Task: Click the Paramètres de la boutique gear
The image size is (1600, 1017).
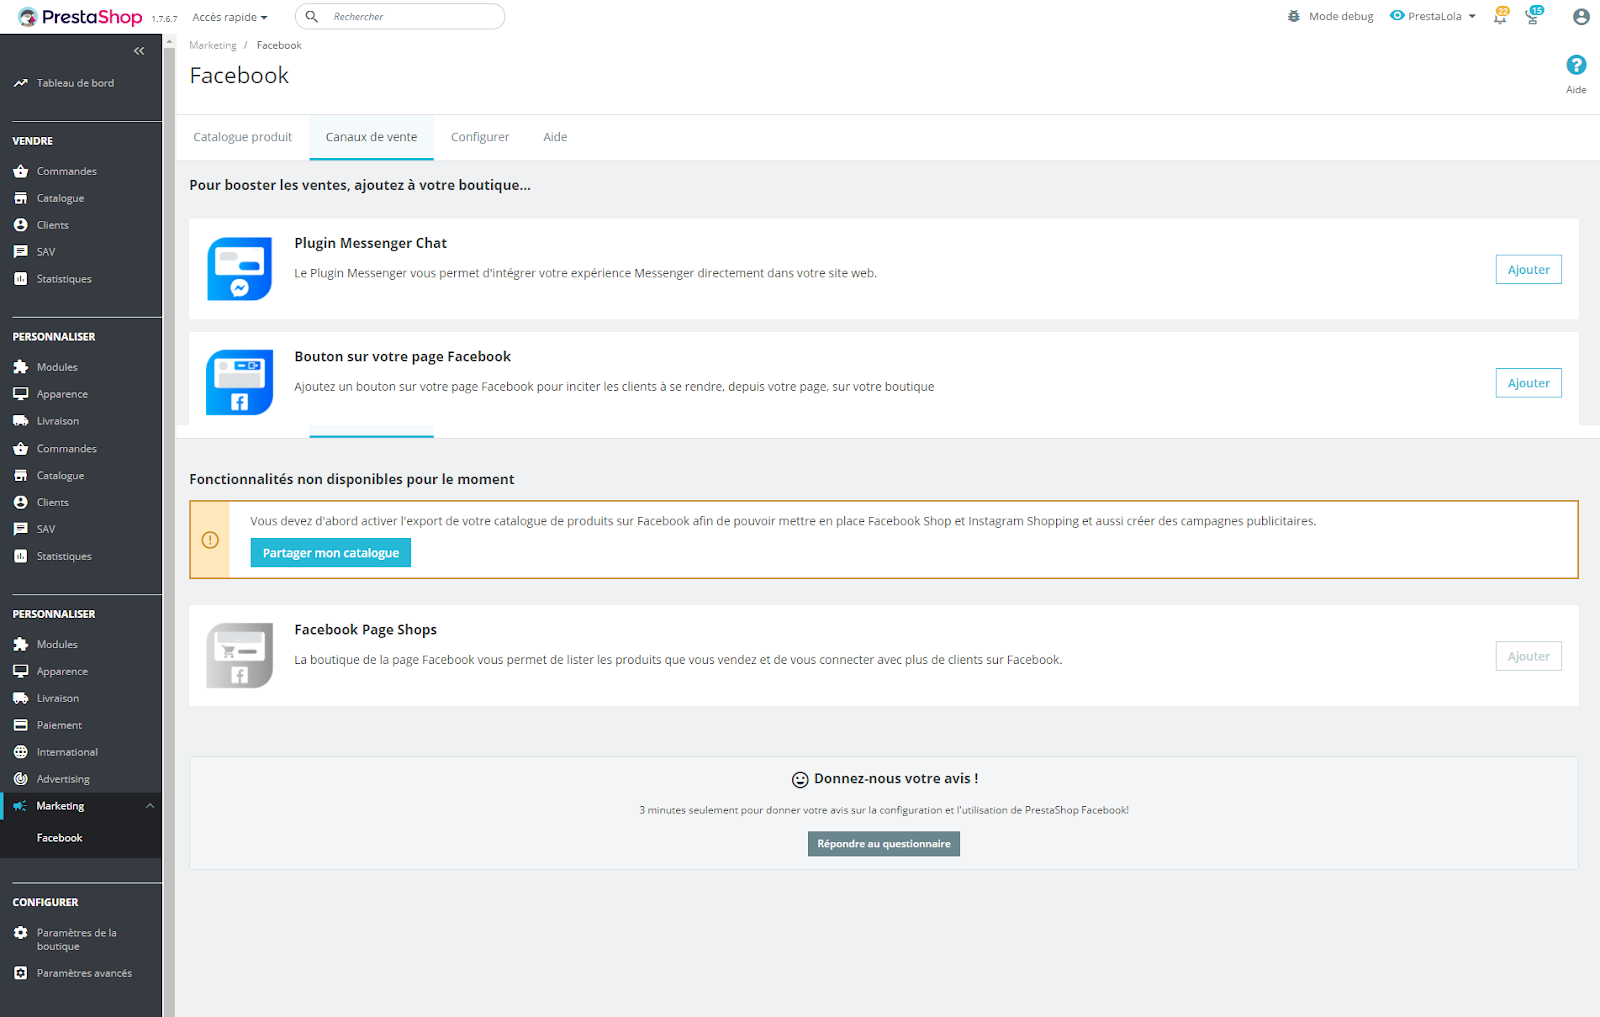Action: (20, 933)
